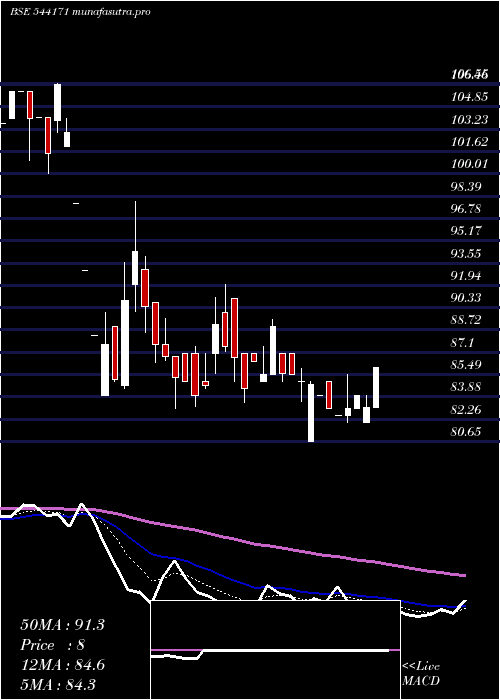Click the 80.65 price axis label
Image resolution: width=500 pixels, height=700 pixels.
[467, 432]
